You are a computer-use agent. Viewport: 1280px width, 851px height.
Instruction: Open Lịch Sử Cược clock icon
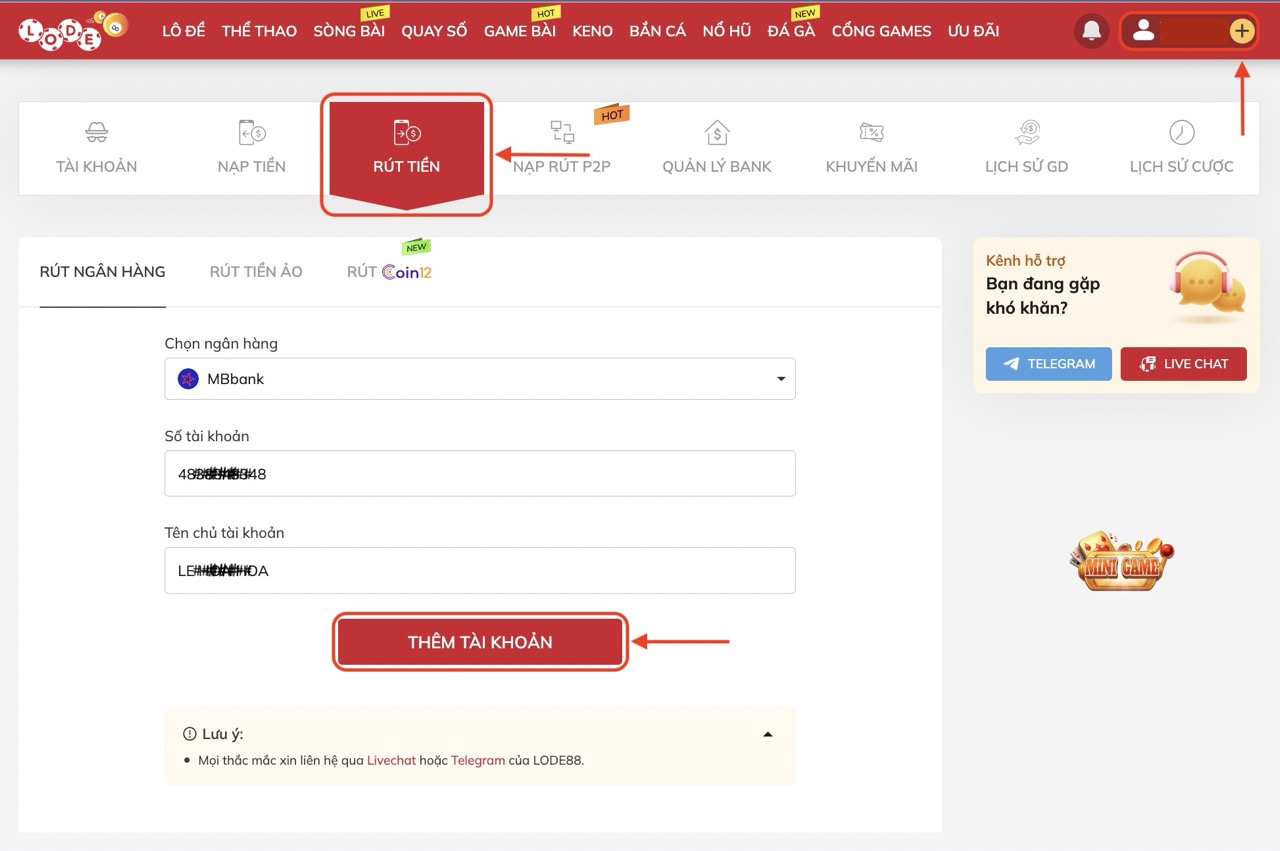pos(1181,132)
